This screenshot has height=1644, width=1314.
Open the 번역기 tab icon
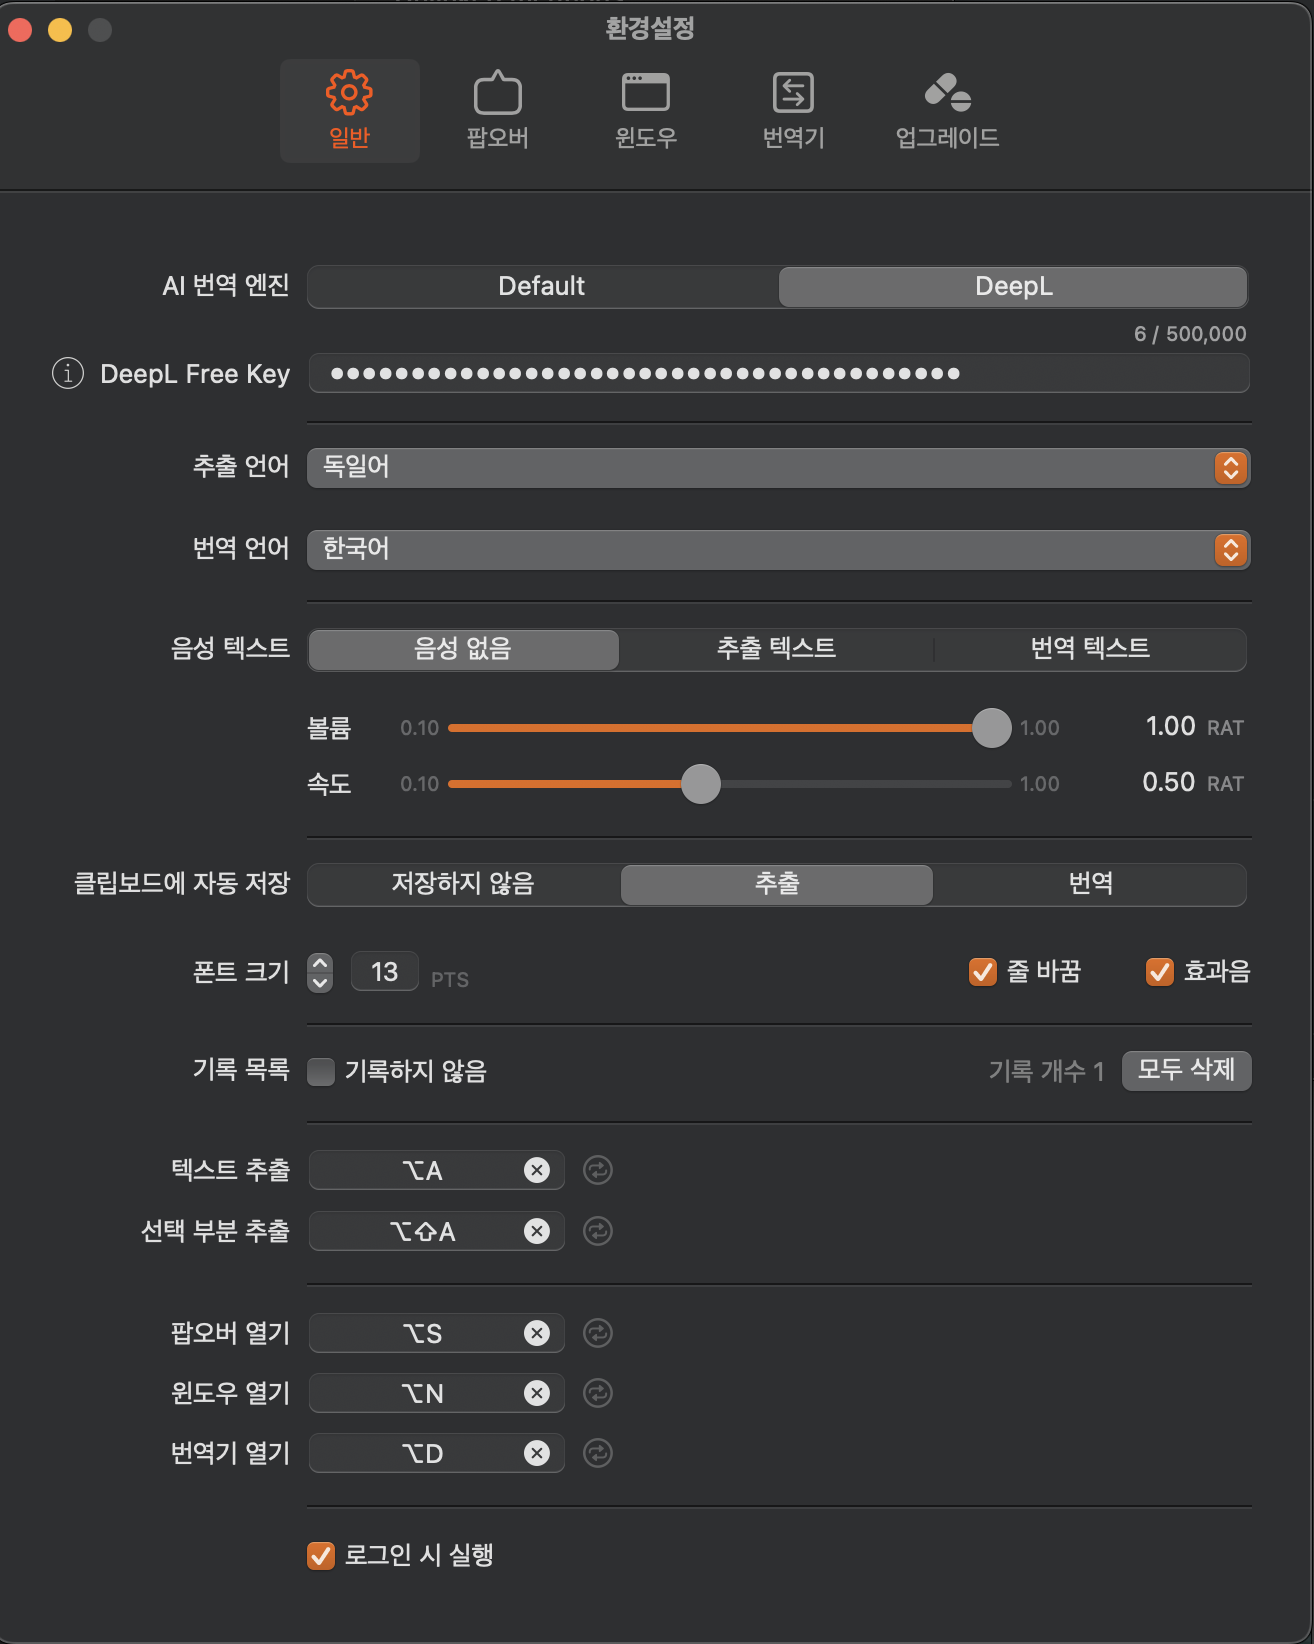793,93
